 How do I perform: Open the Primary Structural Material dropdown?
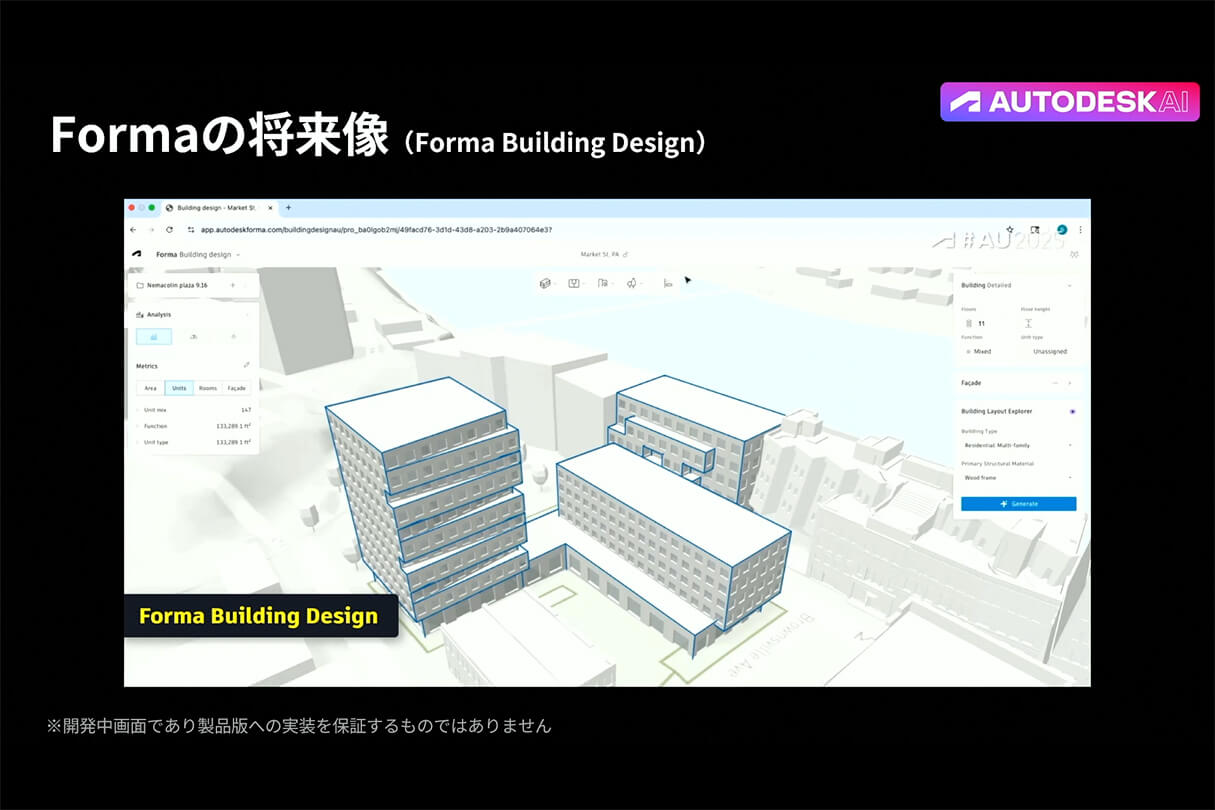pos(1017,478)
